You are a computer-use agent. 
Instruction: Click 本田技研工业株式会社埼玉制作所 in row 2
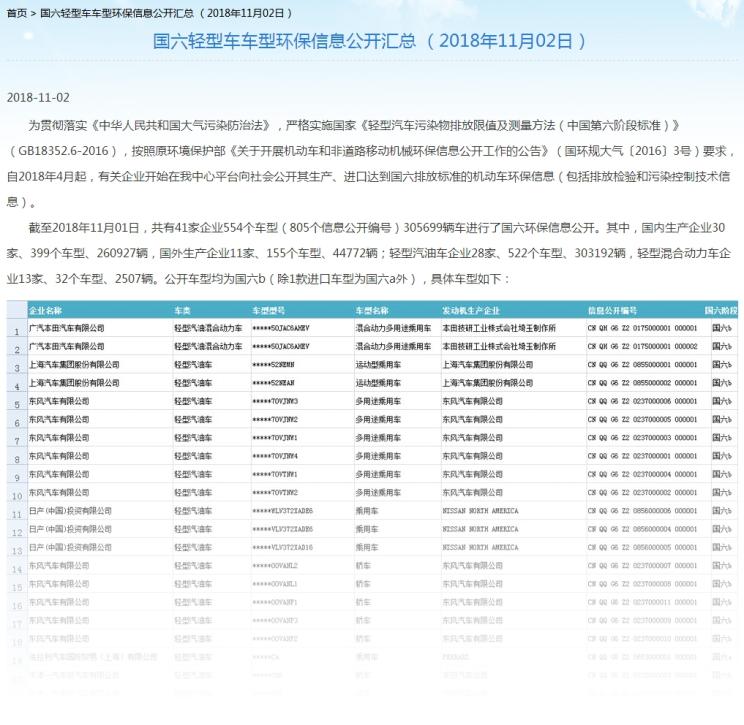499,346
